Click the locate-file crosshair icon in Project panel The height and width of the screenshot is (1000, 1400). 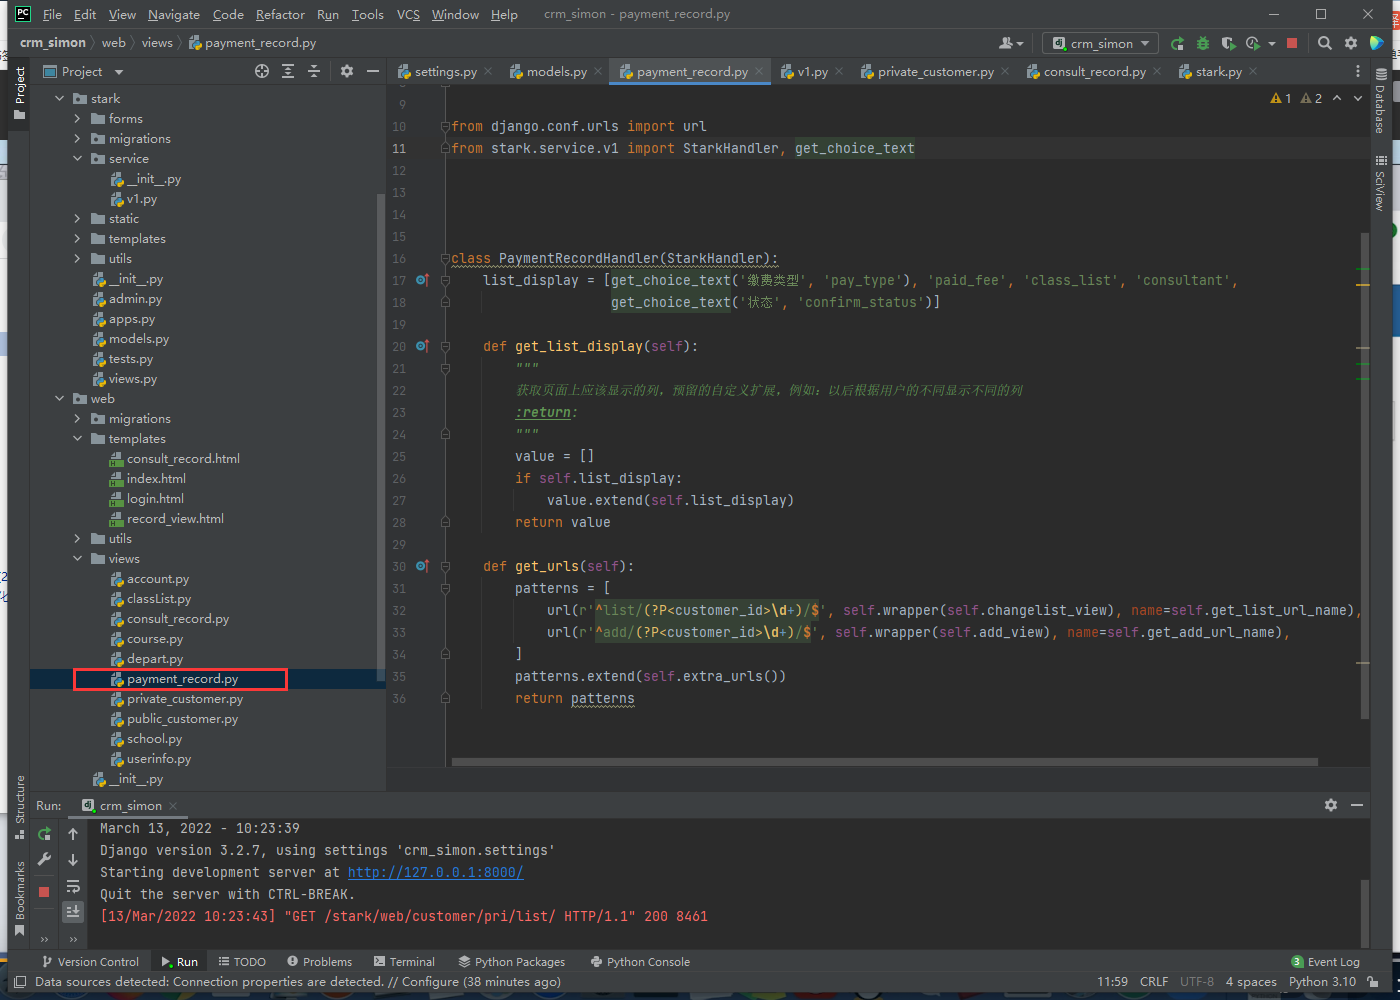tap(262, 71)
